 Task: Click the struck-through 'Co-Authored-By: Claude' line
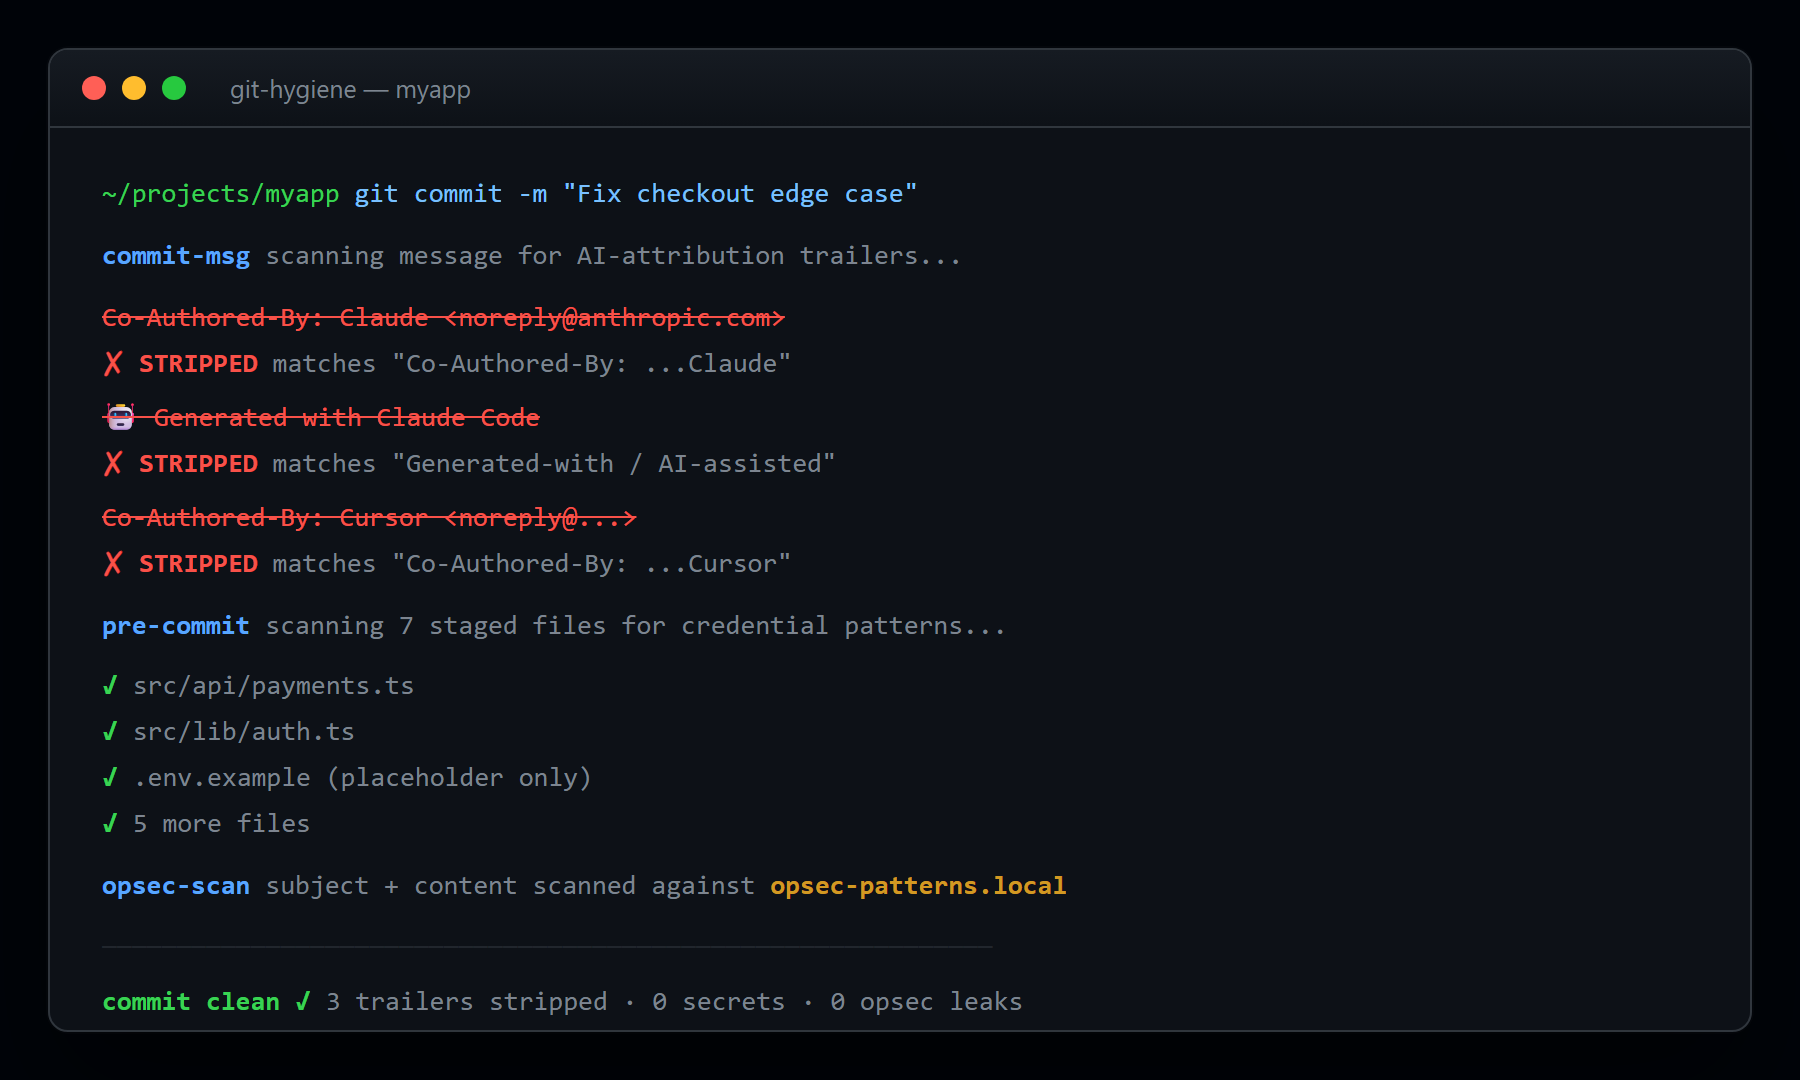pos(443,318)
